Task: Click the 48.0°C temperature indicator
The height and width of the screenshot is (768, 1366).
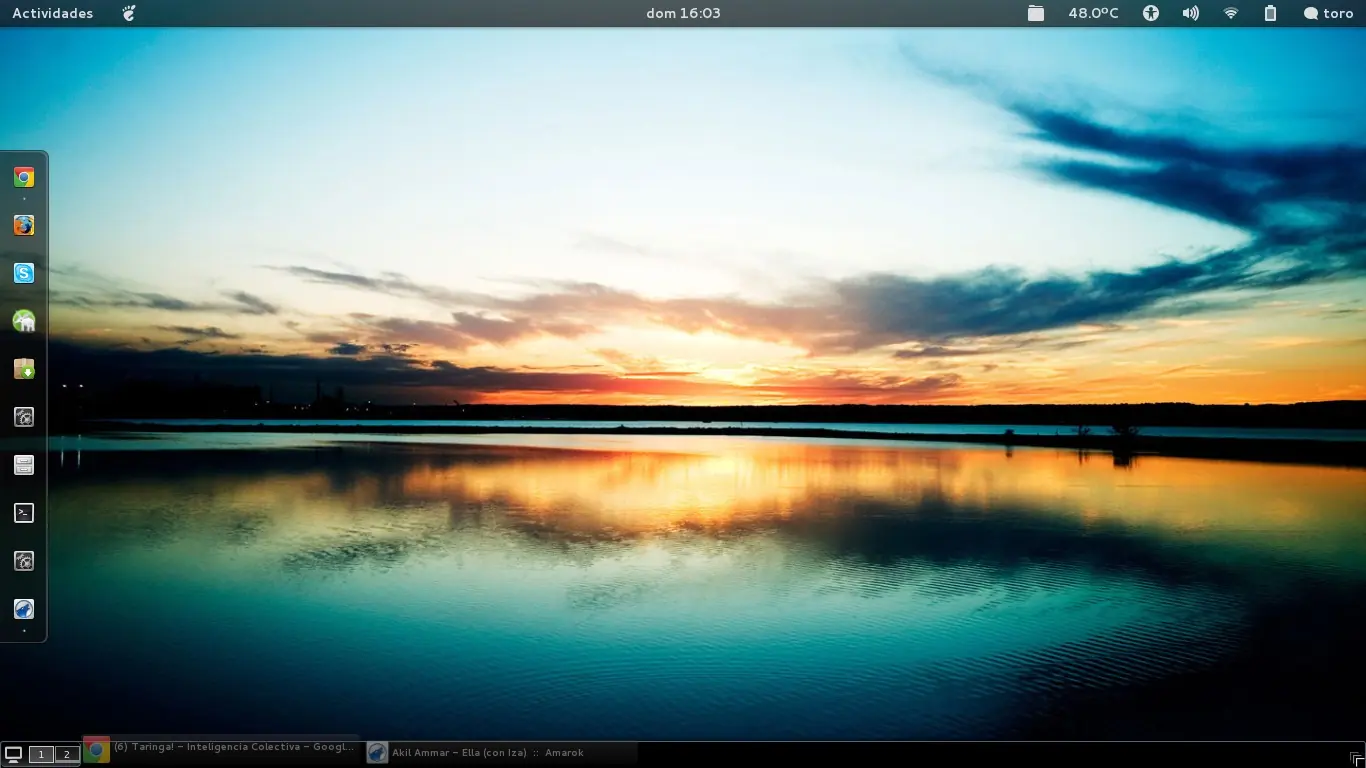Action: (1093, 13)
